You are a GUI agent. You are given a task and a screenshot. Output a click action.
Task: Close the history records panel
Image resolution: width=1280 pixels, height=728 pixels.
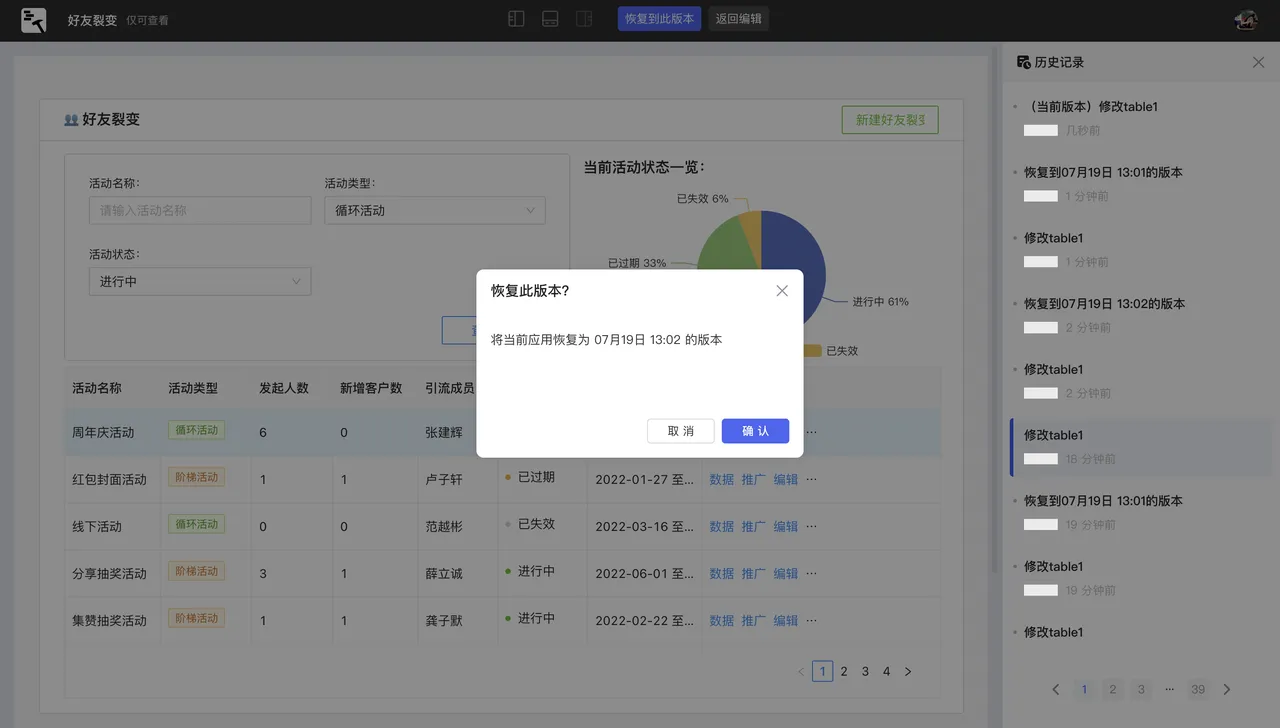click(1258, 62)
